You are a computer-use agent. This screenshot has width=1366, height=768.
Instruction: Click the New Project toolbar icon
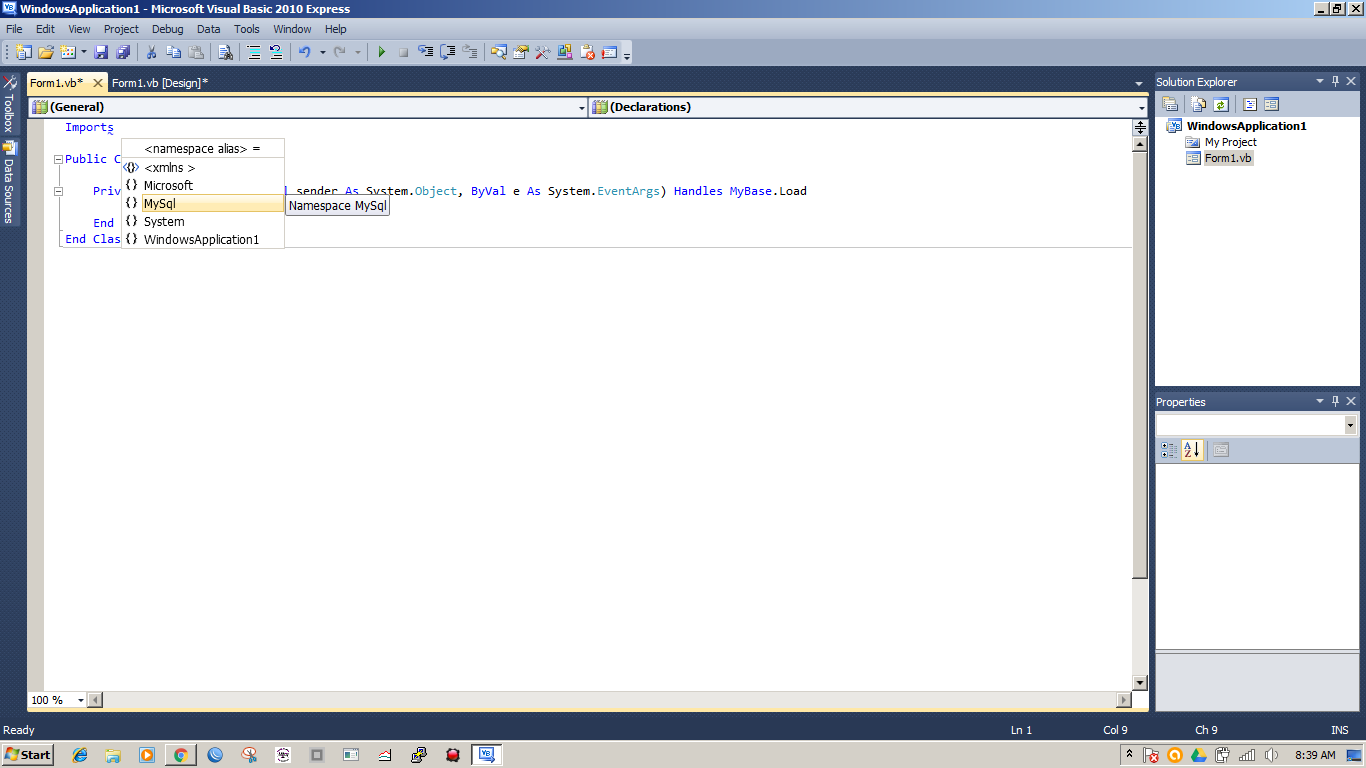click(x=22, y=52)
